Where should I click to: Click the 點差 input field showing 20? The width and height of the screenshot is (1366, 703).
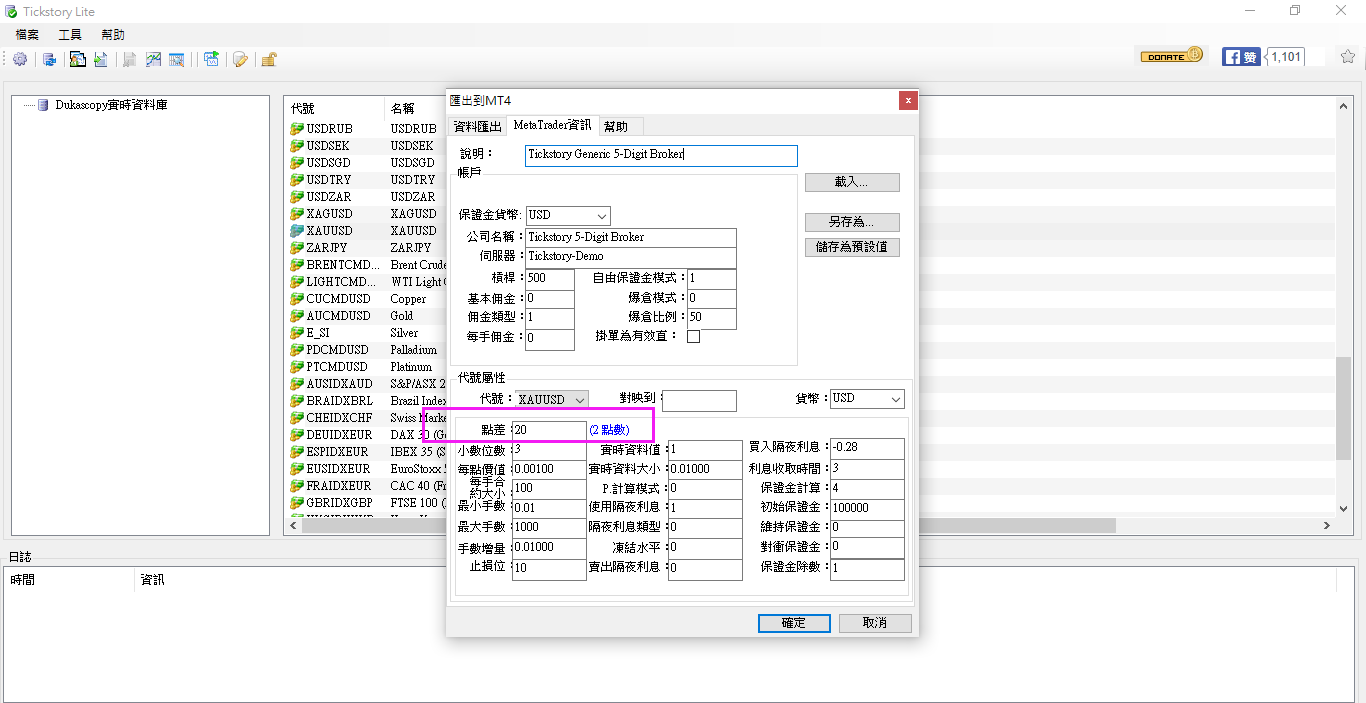[x=549, y=430]
